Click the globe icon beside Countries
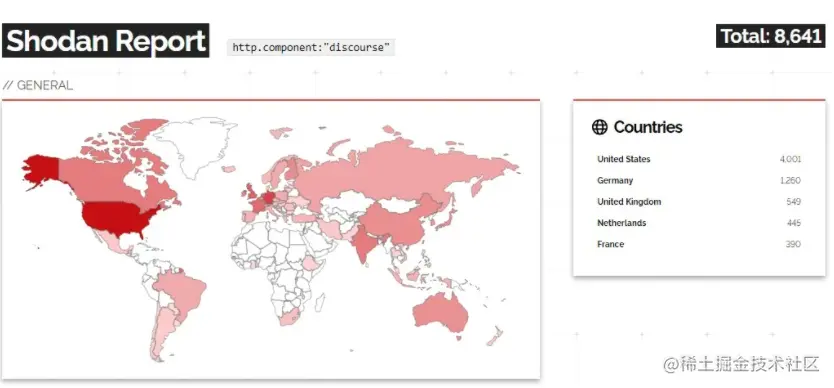 [599, 127]
